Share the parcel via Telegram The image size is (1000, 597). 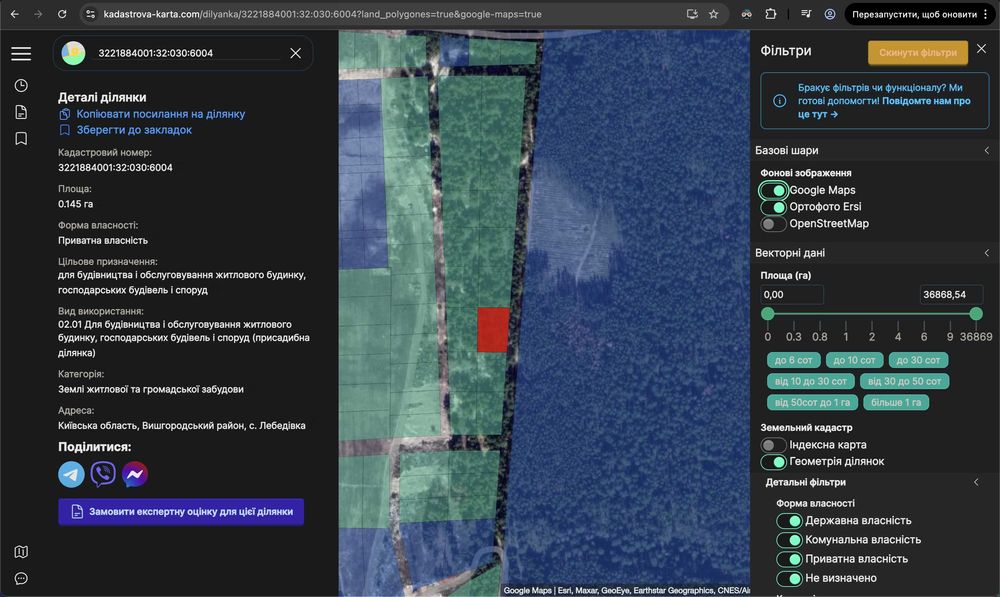click(72, 474)
